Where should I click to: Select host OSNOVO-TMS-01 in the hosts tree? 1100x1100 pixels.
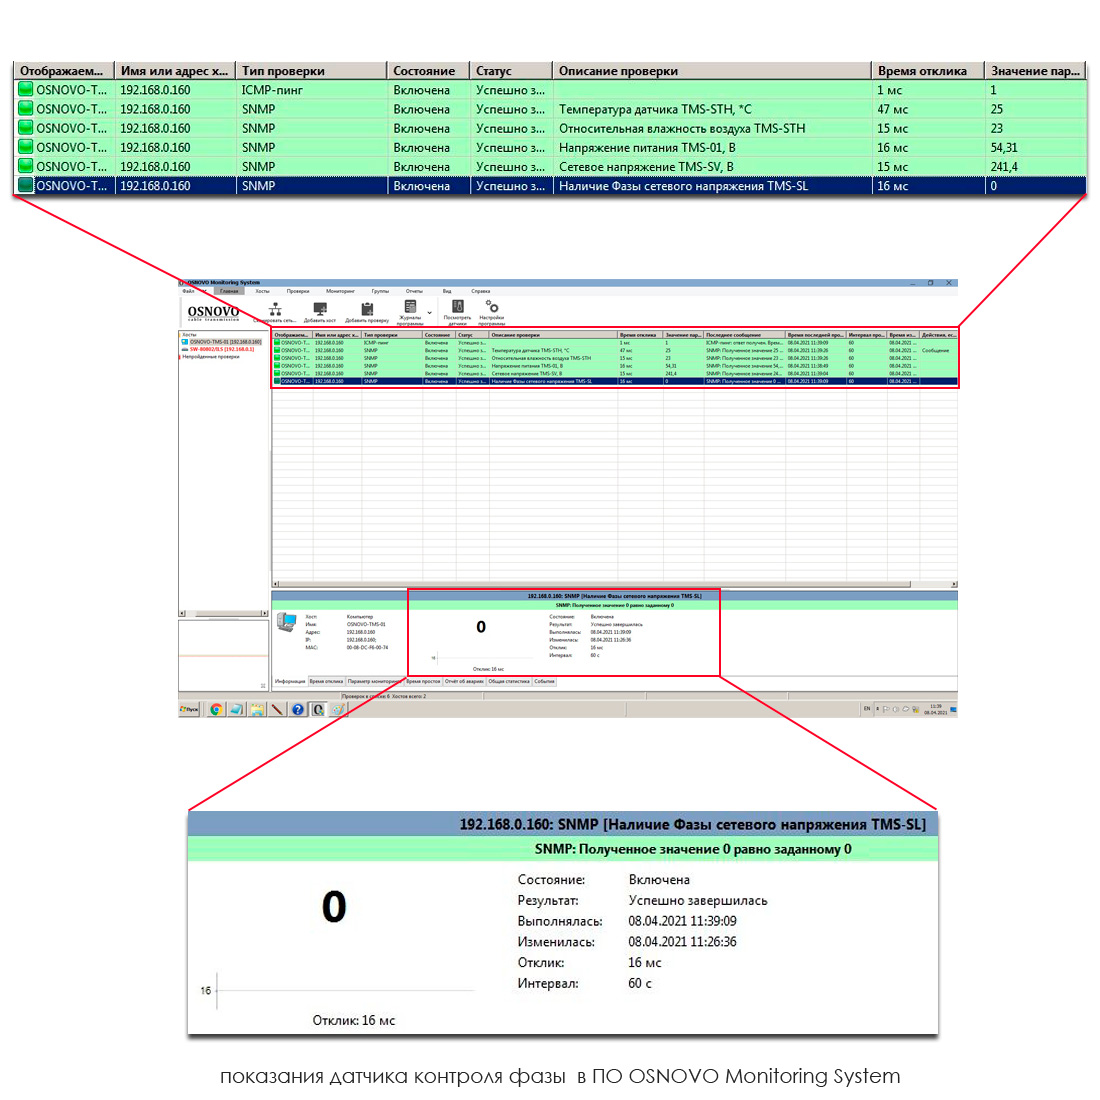(x=224, y=342)
